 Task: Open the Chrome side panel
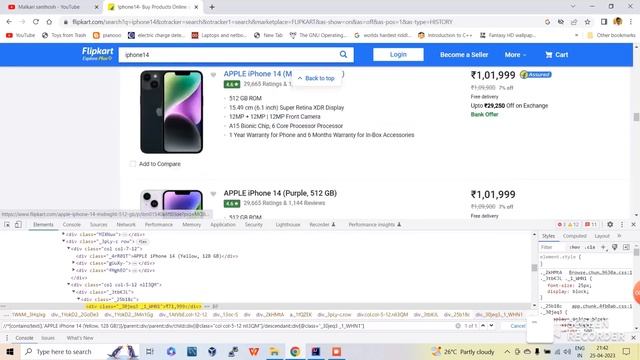point(604,22)
